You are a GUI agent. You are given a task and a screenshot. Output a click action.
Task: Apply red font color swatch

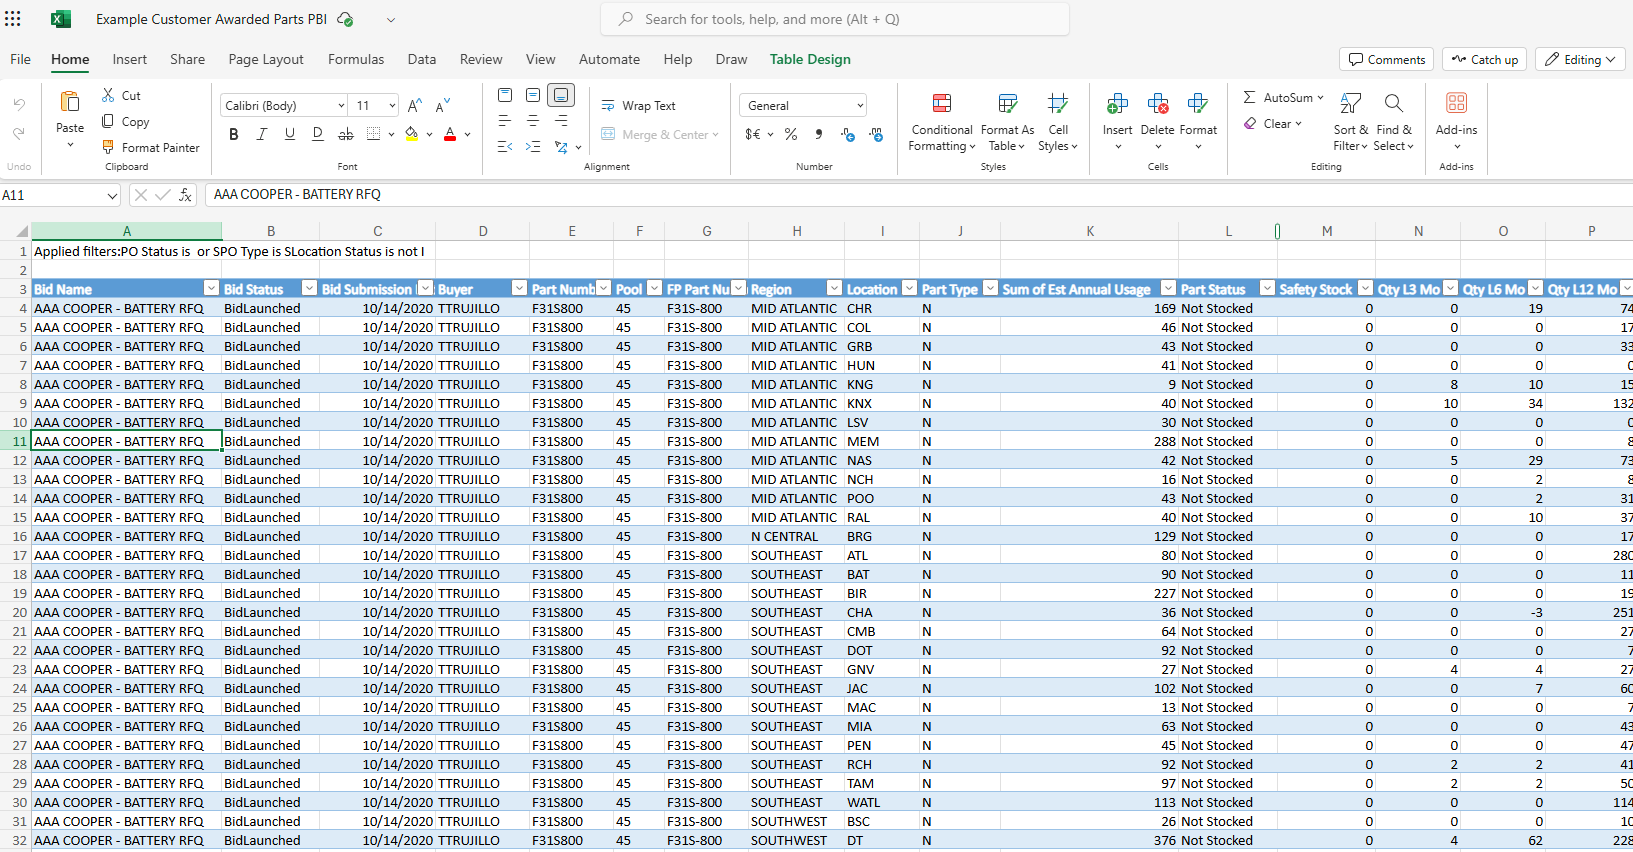450,134
